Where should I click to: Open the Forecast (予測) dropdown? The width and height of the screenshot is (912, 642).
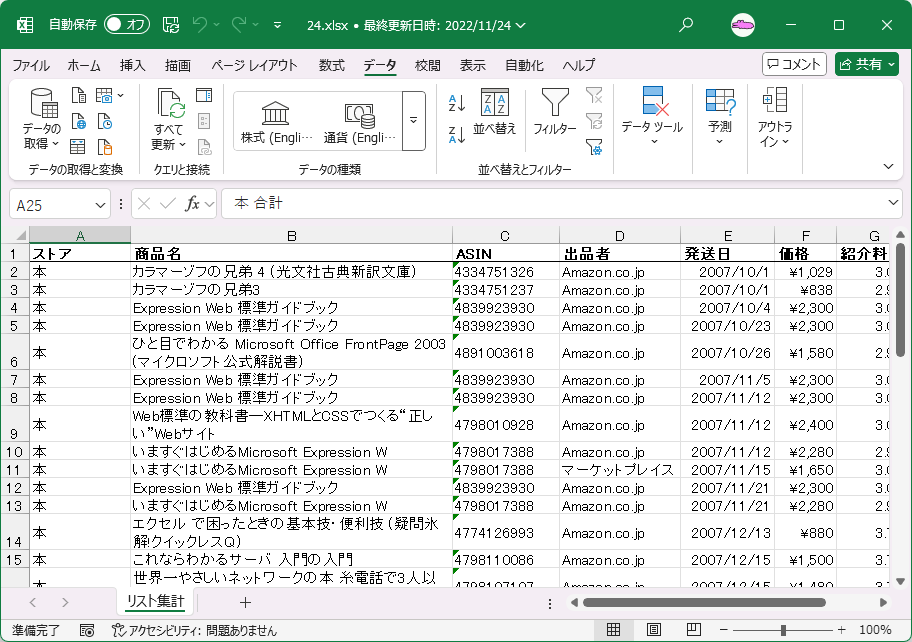click(719, 116)
